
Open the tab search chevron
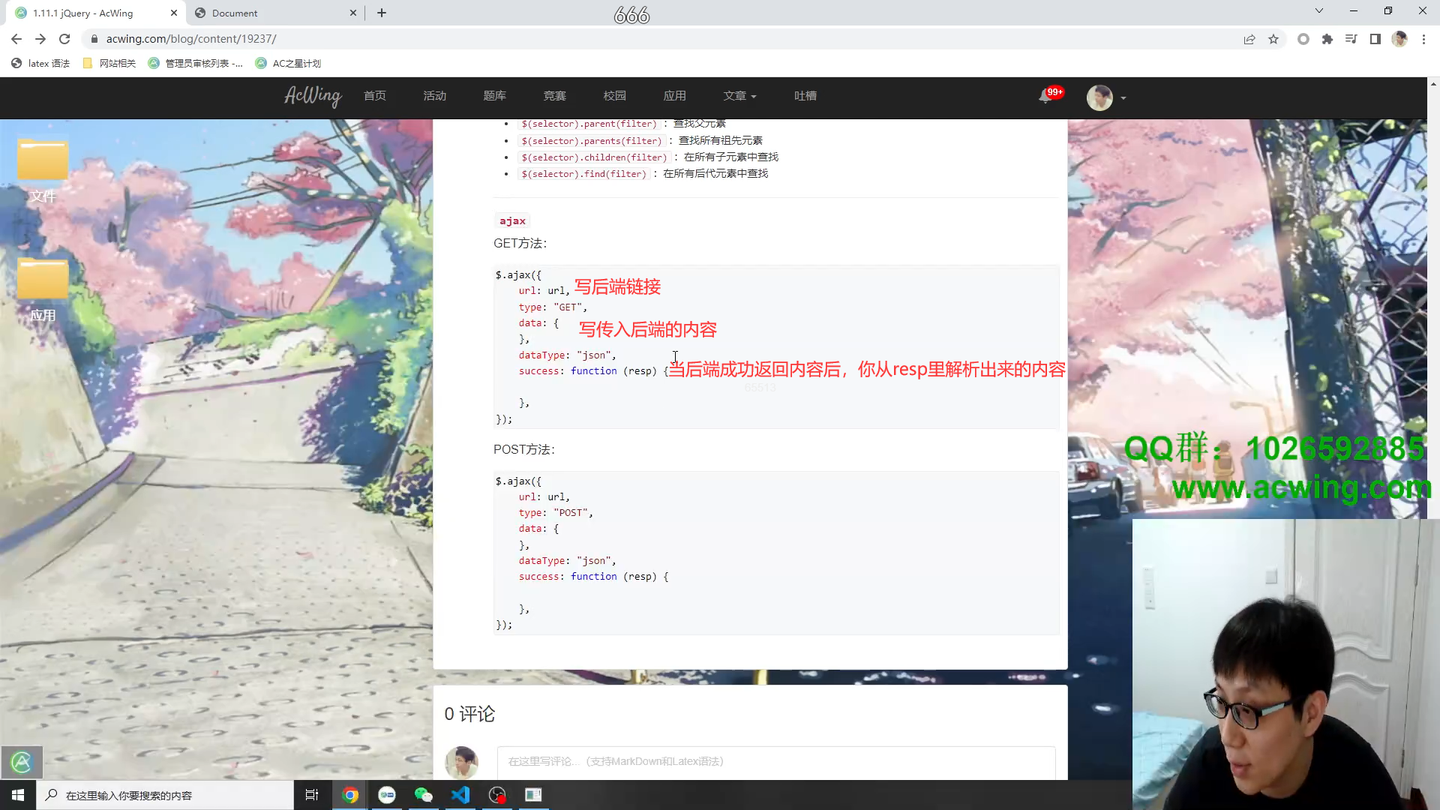(1319, 11)
